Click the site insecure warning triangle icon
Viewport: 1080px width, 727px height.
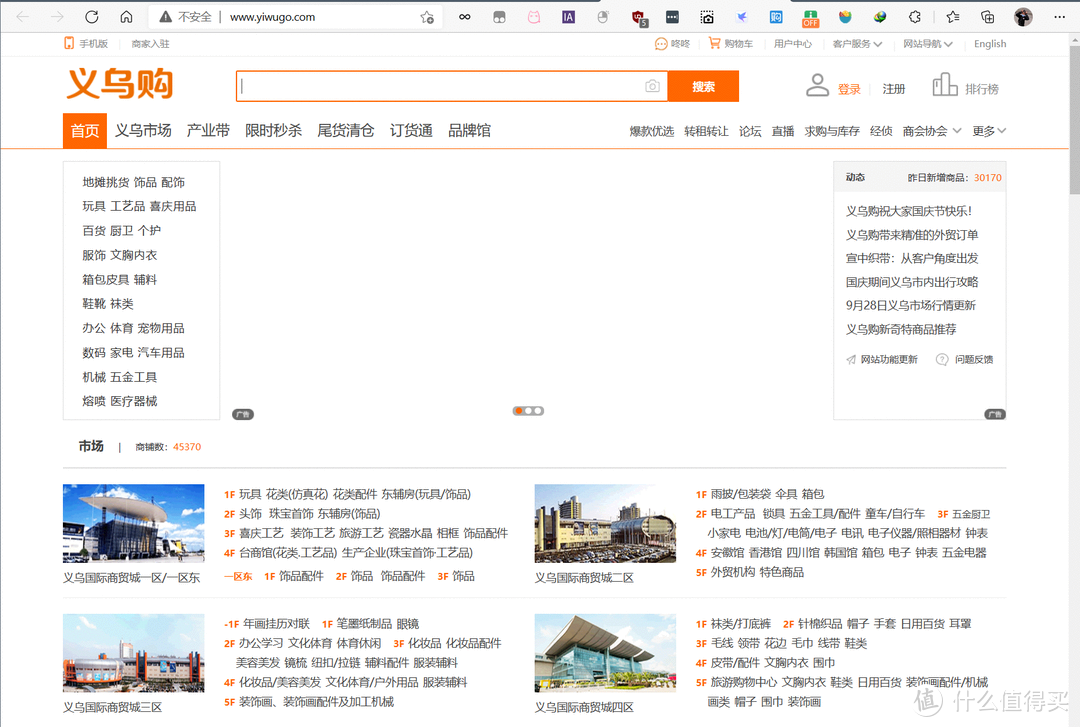[165, 17]
